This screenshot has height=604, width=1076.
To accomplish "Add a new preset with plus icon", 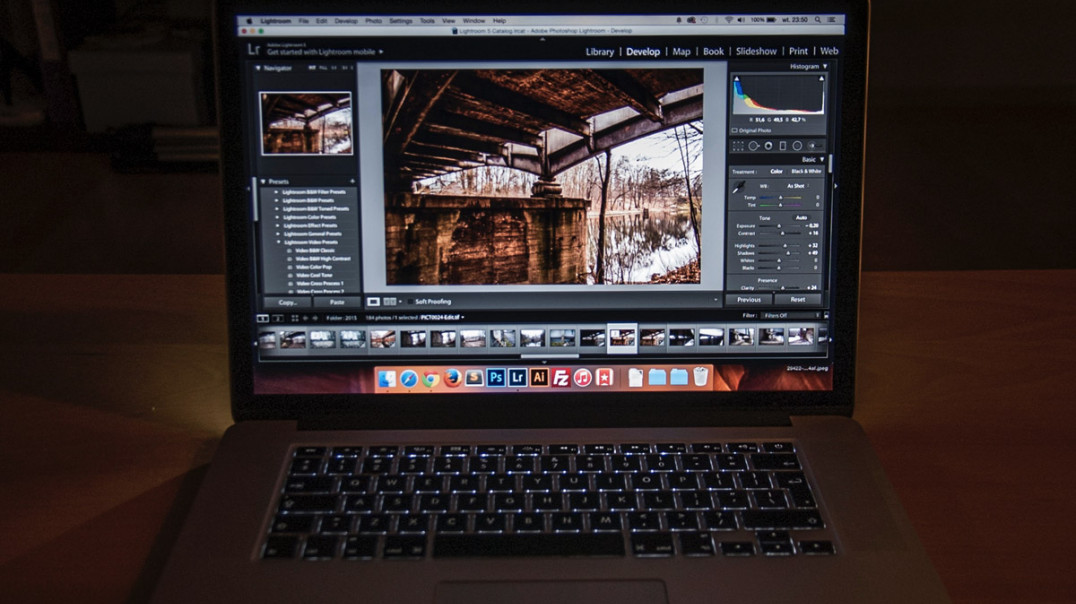I will [353, 181].
